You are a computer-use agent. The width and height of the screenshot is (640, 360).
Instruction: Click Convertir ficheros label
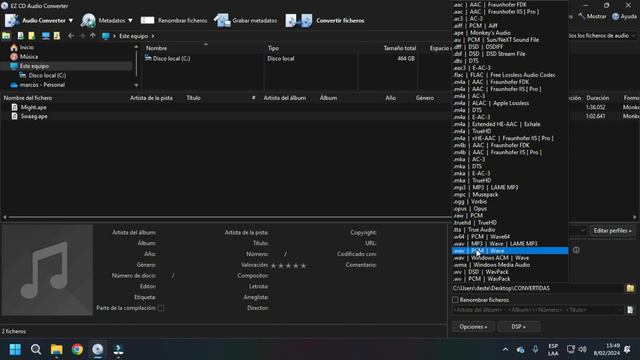pyautogui.click(x=340, y=20)
